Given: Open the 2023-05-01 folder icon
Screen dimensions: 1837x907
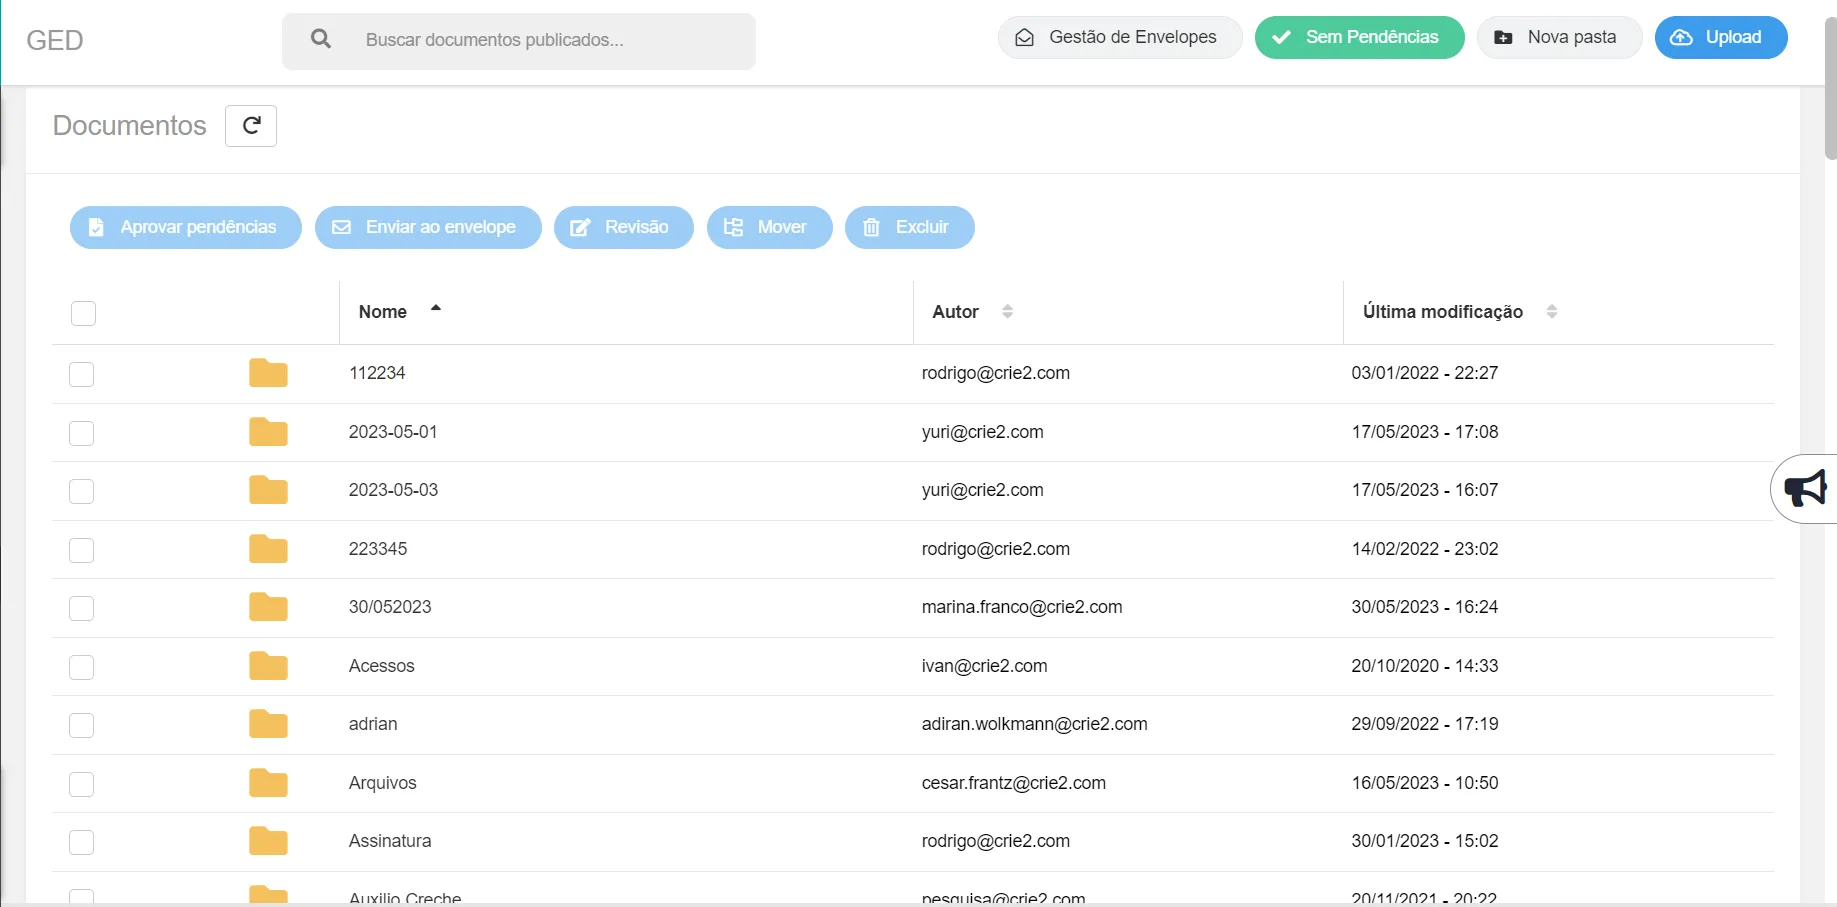Looking at the screenshot, I should (x=268, y=432).
